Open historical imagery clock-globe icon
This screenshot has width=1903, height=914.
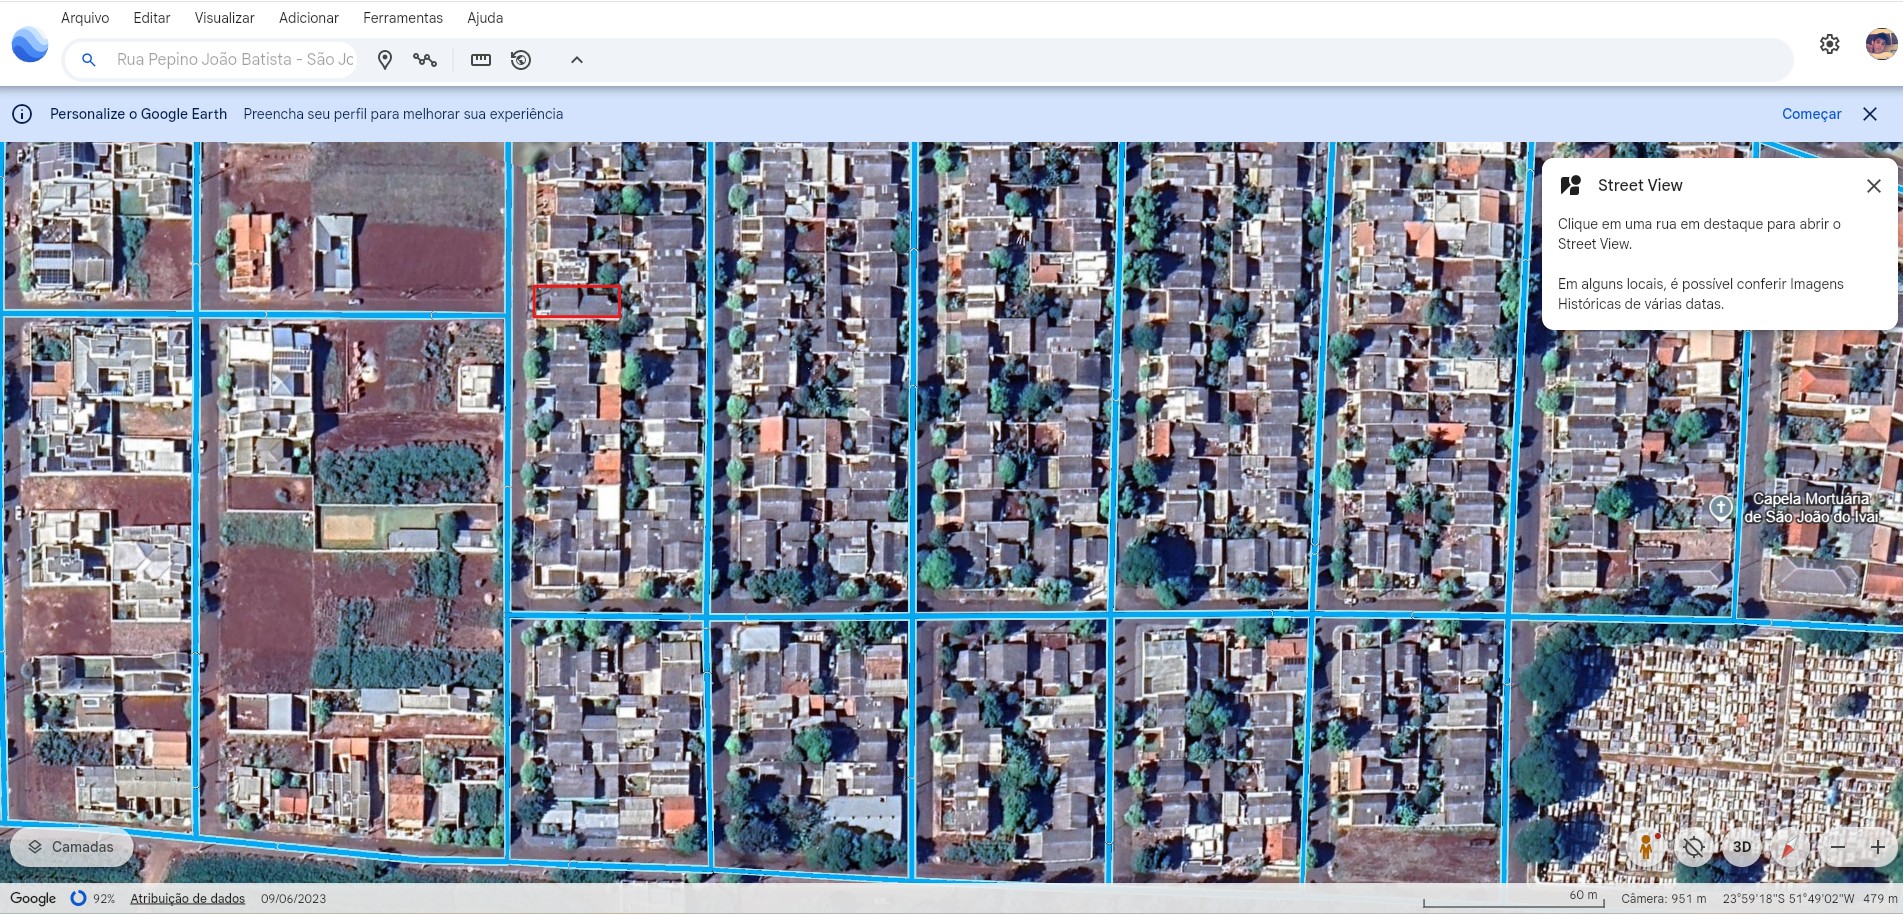tap(521, 60)
